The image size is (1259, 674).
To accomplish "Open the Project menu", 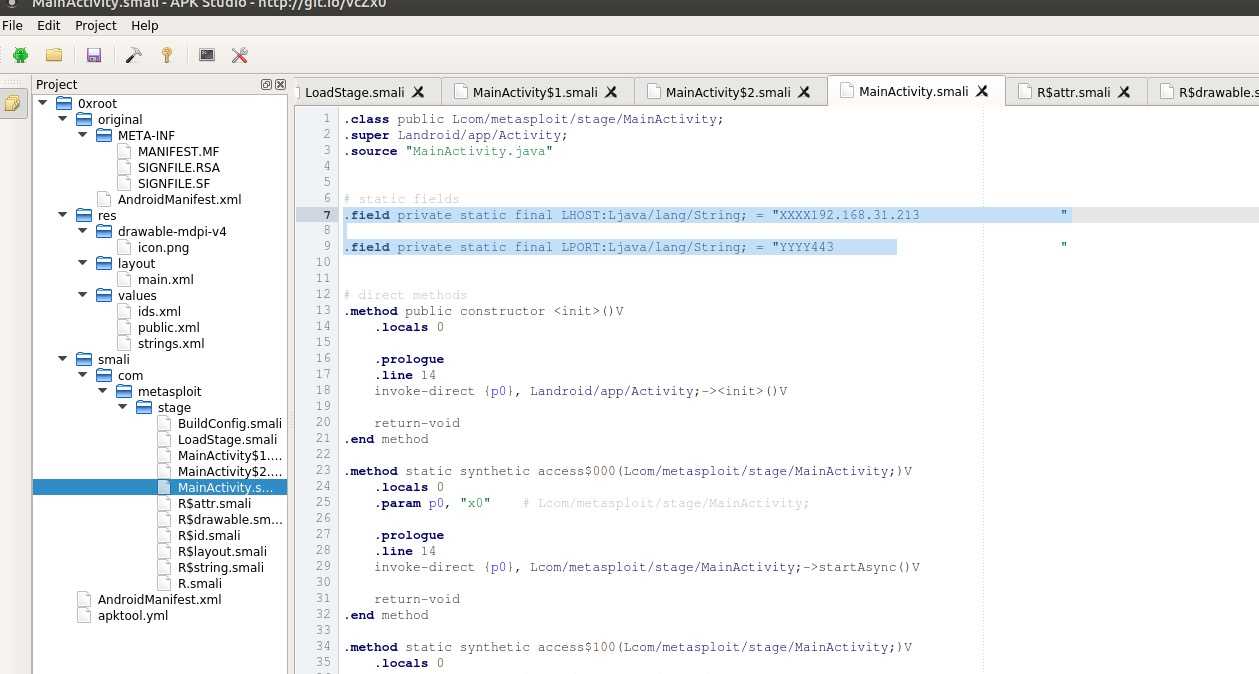I will point(95,25).
